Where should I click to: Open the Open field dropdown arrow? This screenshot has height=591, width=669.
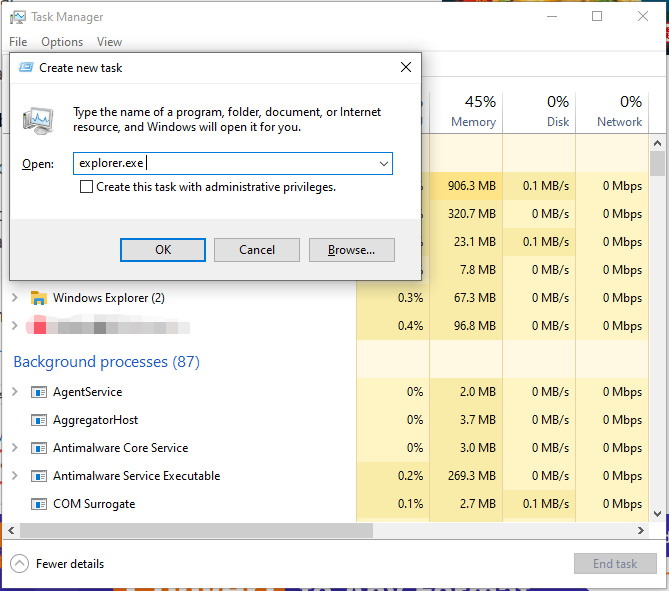[x=384, y=163]
